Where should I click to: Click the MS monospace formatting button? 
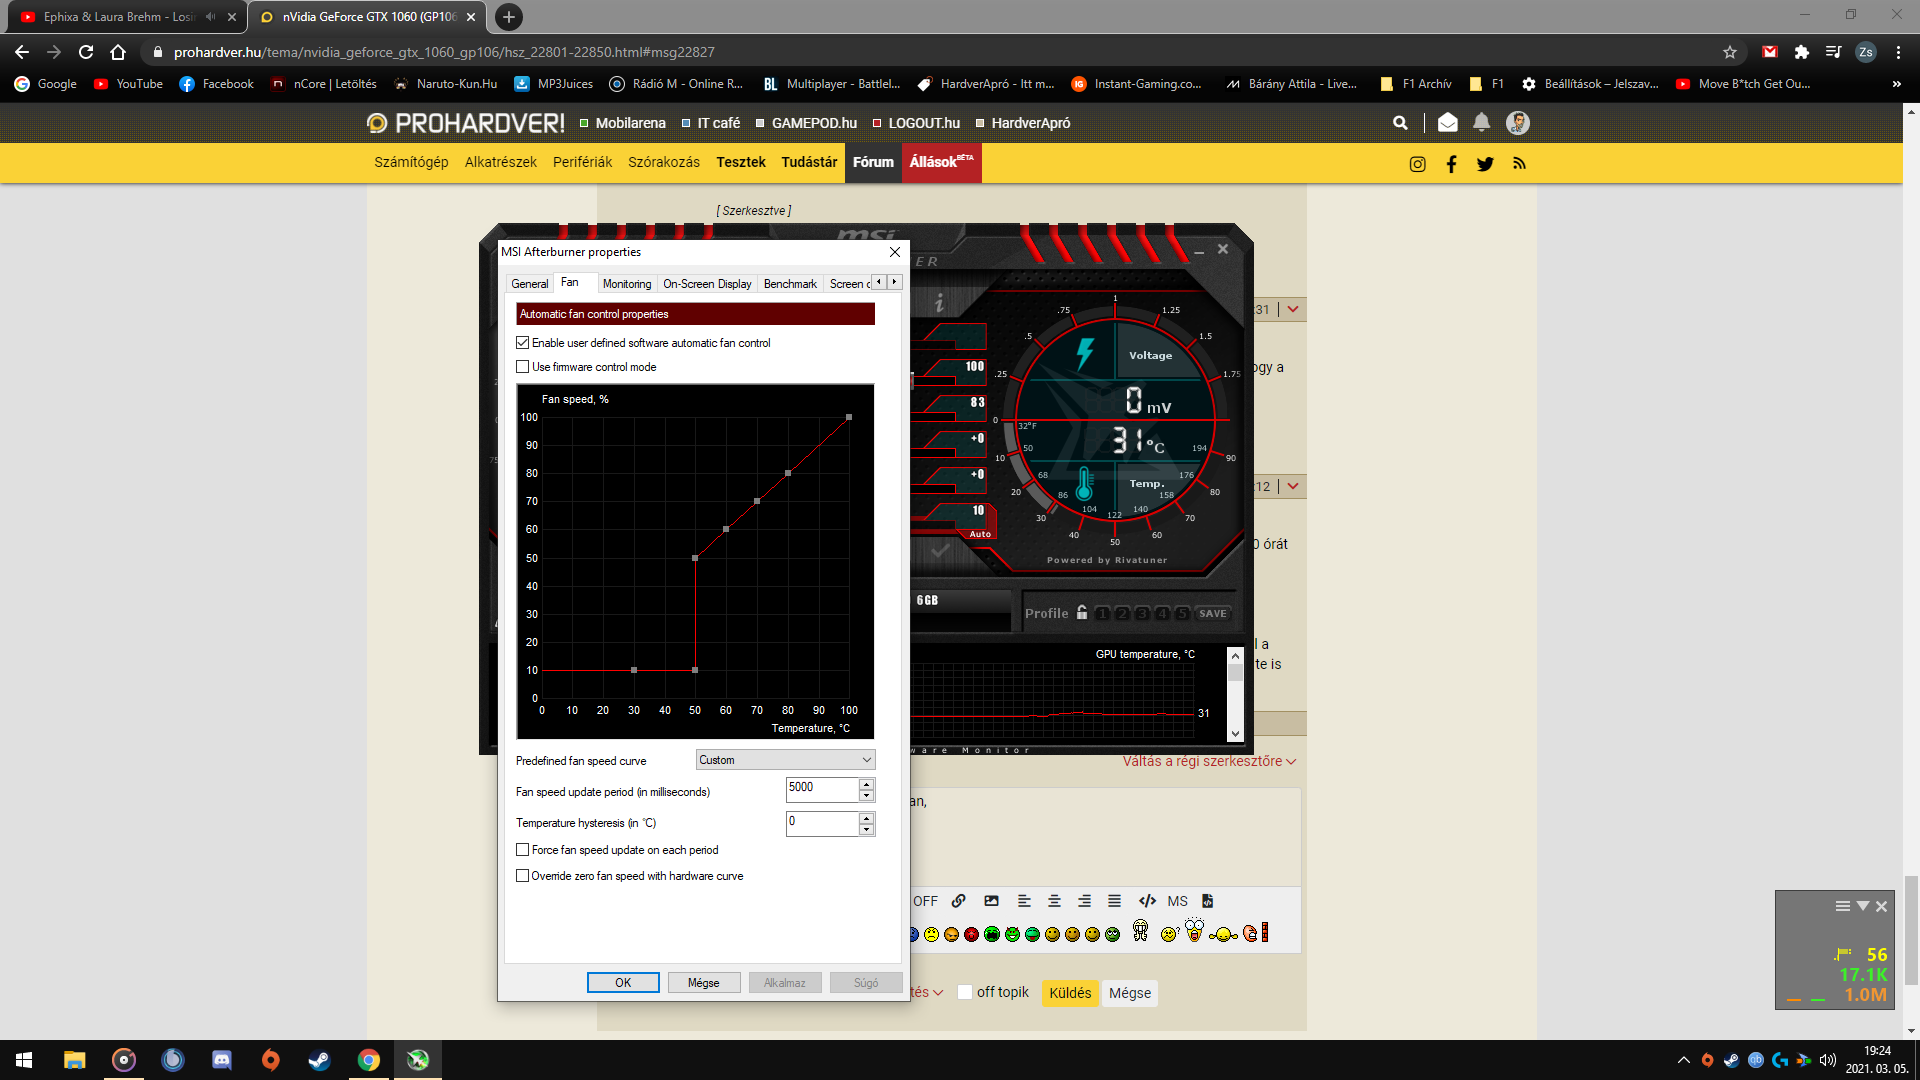[x=1178, y=901]
